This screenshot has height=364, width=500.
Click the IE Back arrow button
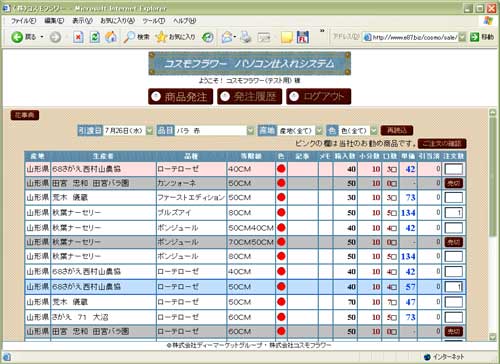[17, 37]
